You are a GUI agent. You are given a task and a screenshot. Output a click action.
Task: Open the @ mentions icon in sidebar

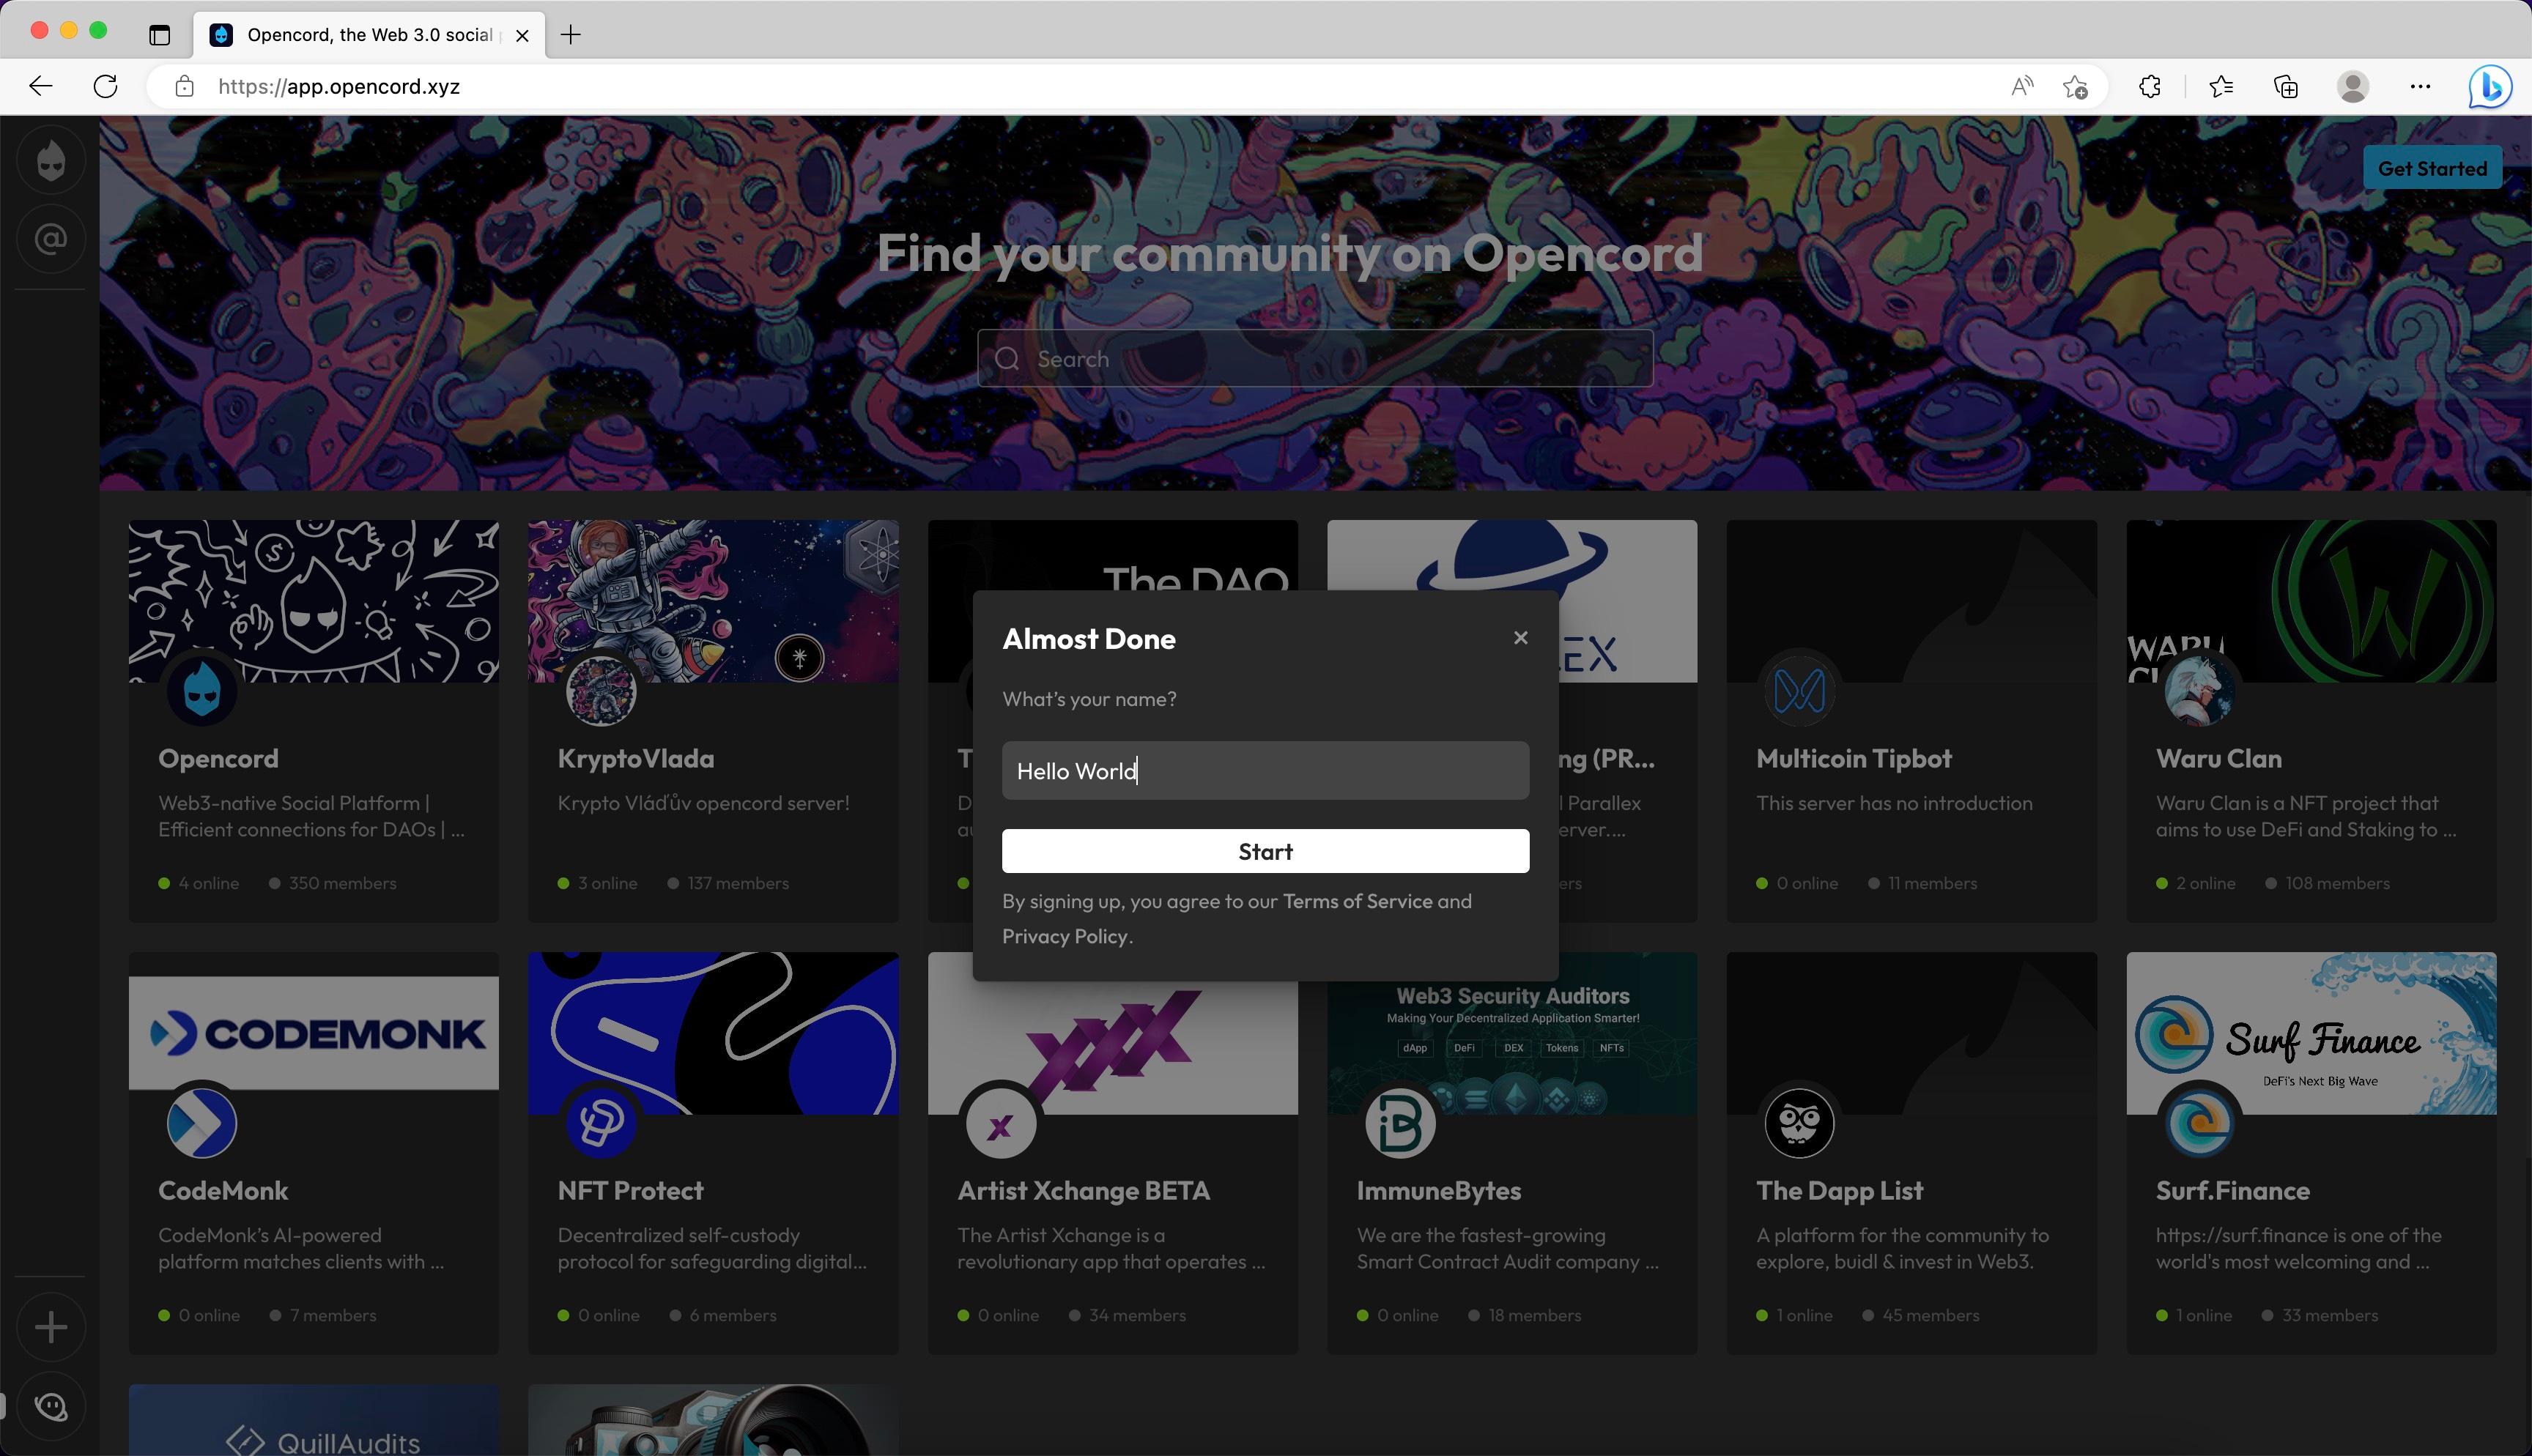[51, 239]
